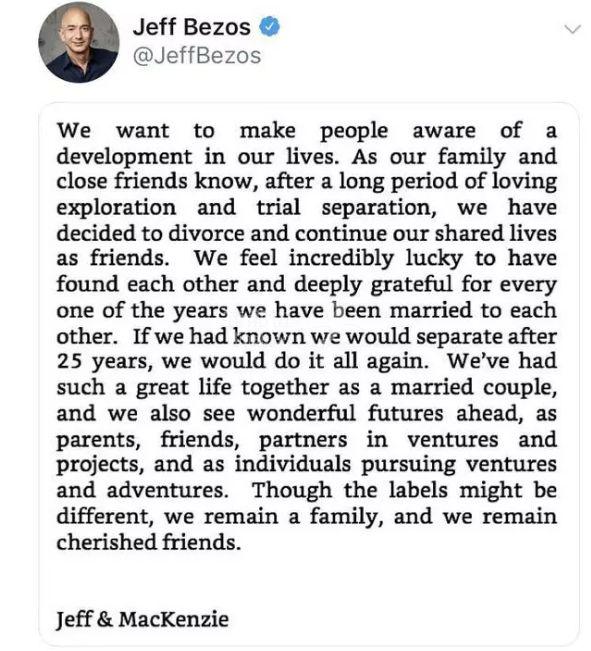Click the line starting 'We want to make'
Image resolution: width=591 pixels, height=651 pixels.
(307, 131)
